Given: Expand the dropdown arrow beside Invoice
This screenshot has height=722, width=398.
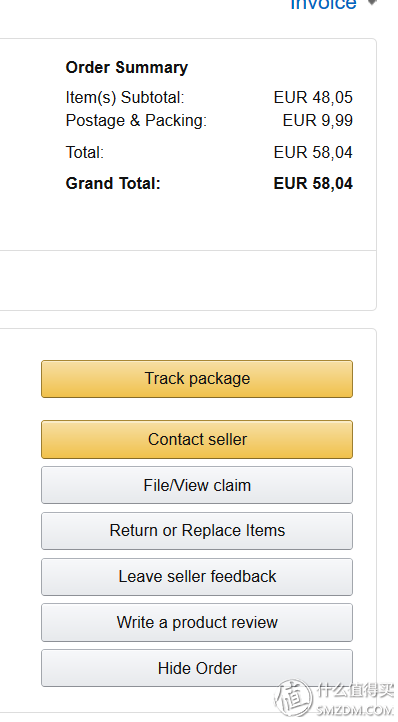Looking at the screenshot, I should click(372, 3).
